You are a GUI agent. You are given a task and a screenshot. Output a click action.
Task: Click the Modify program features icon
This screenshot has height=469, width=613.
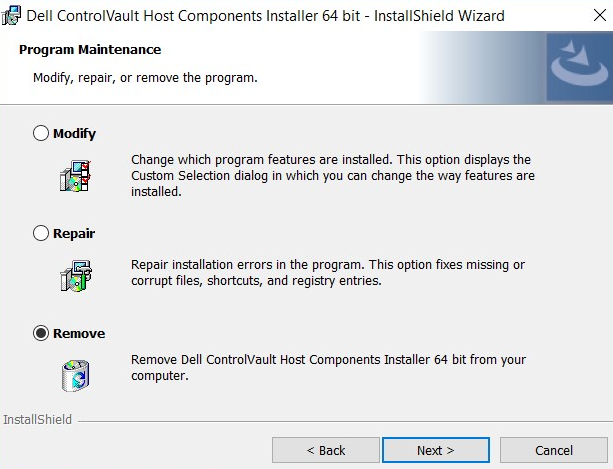(x=76, y=173)
